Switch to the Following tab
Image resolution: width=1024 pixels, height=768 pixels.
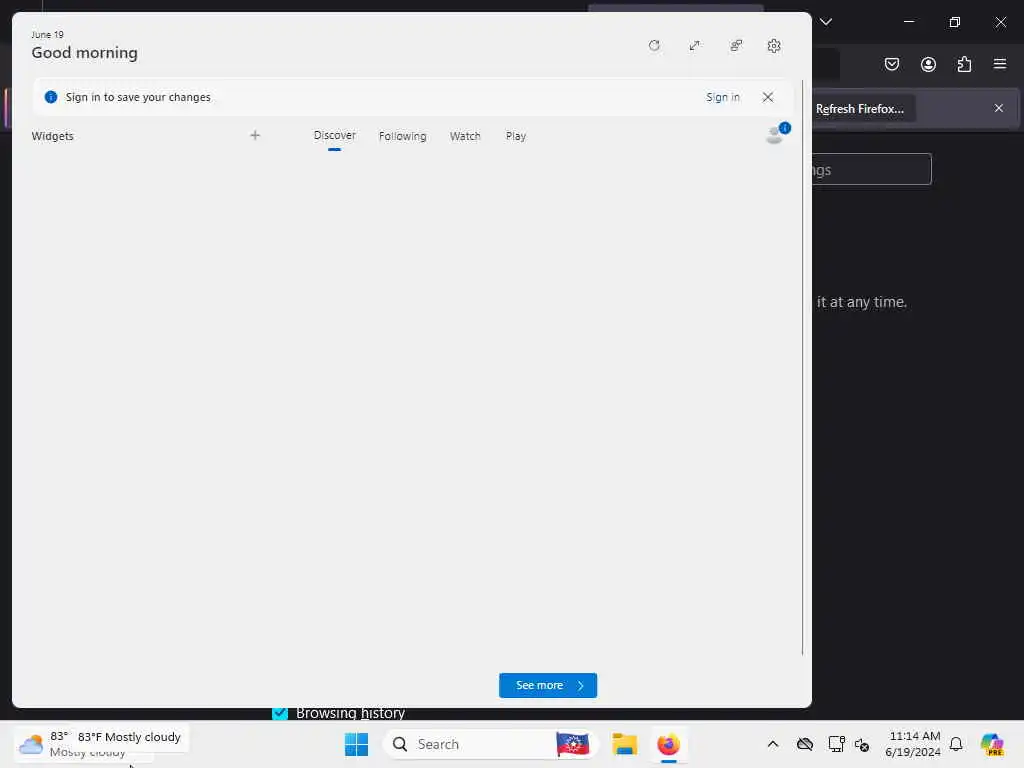point(402,136)
